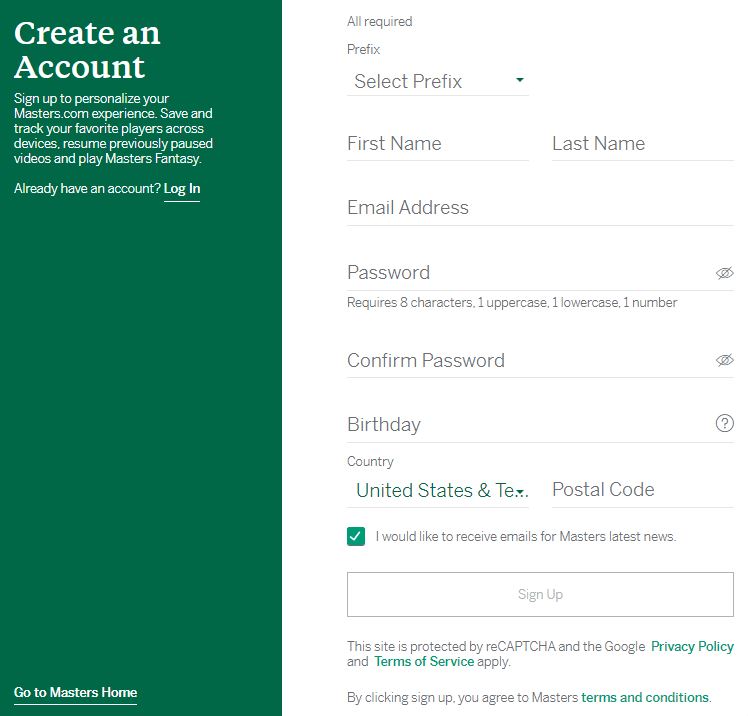748x716 pixels.
Task: Click the First Name input field
Action: pyautogui.click(x=437, y=144)
